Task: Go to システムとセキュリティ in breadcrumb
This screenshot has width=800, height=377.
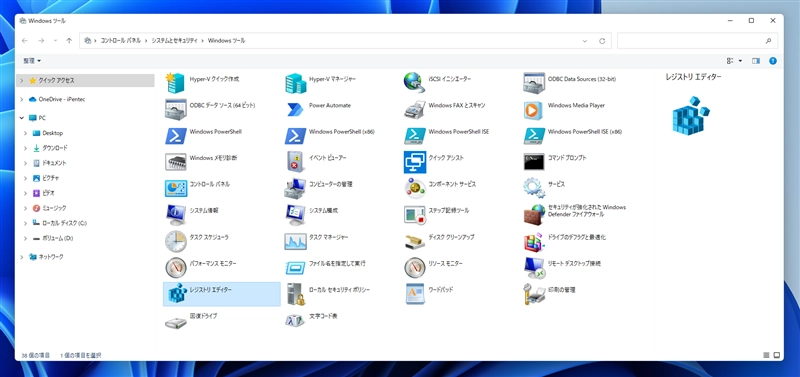Action: (x=174, y=40)
